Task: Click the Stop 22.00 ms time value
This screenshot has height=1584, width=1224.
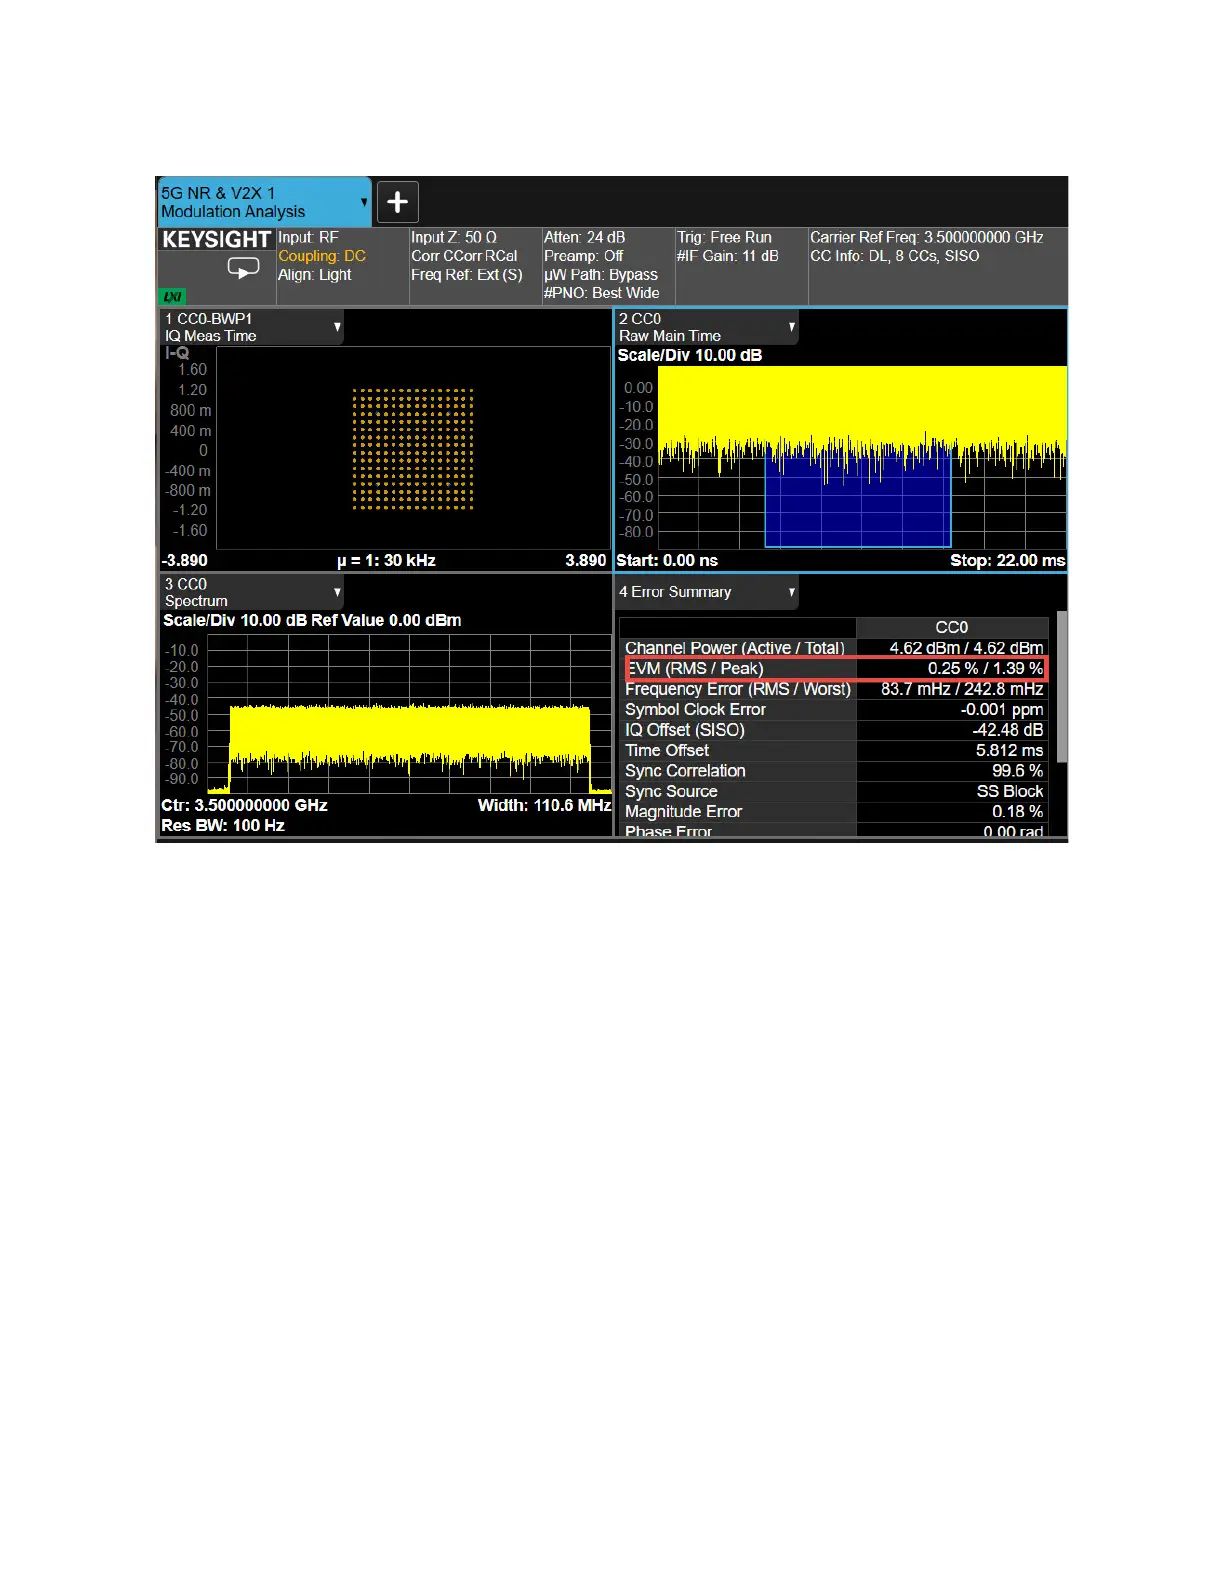Action: pos(1007,561)
